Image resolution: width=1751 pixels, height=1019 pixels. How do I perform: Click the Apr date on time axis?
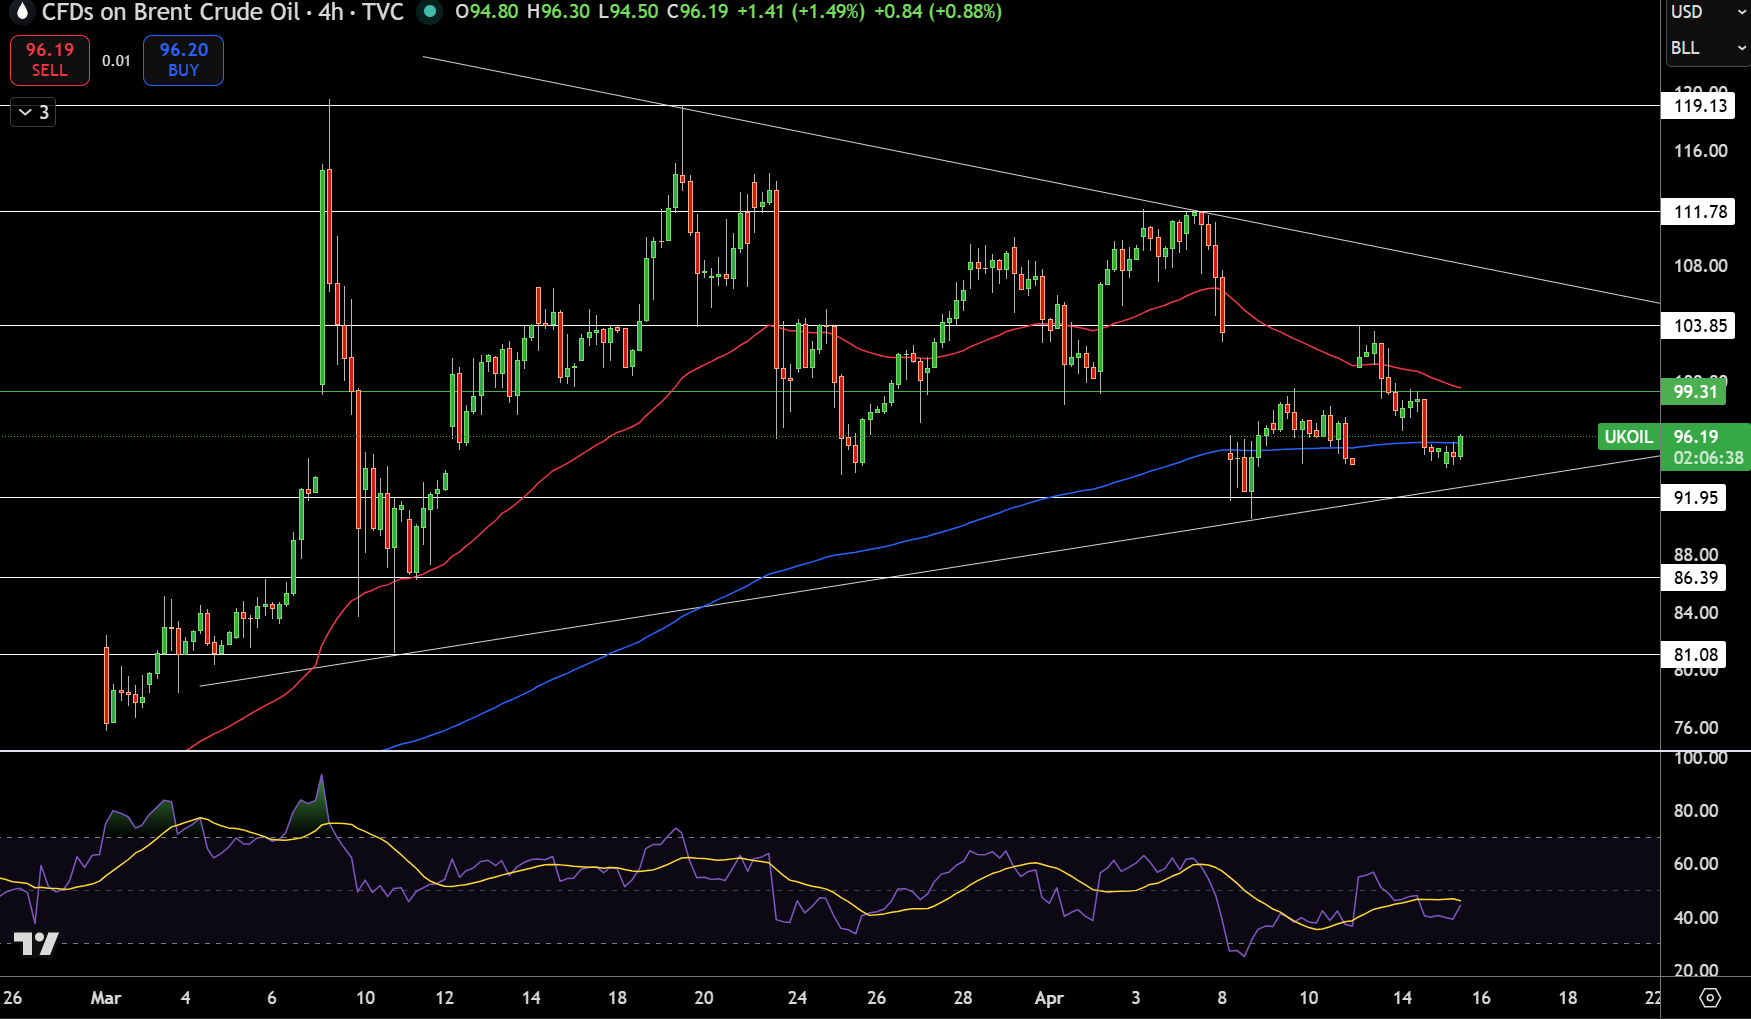pyautogui.click(x=1049, y=998)
